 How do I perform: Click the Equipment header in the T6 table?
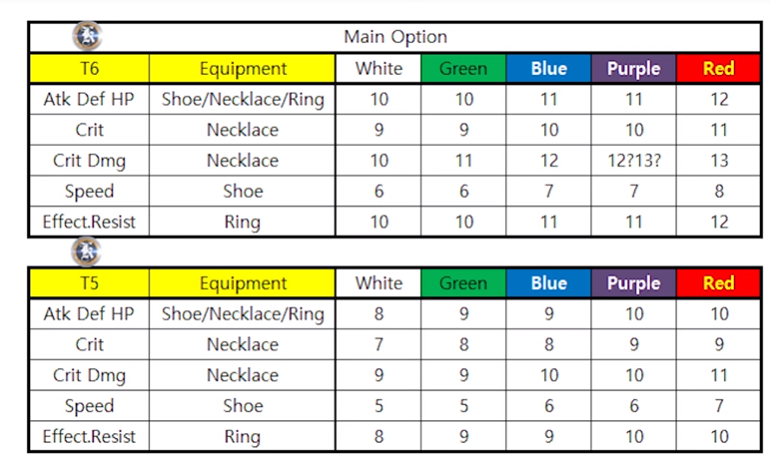point(242,68)
